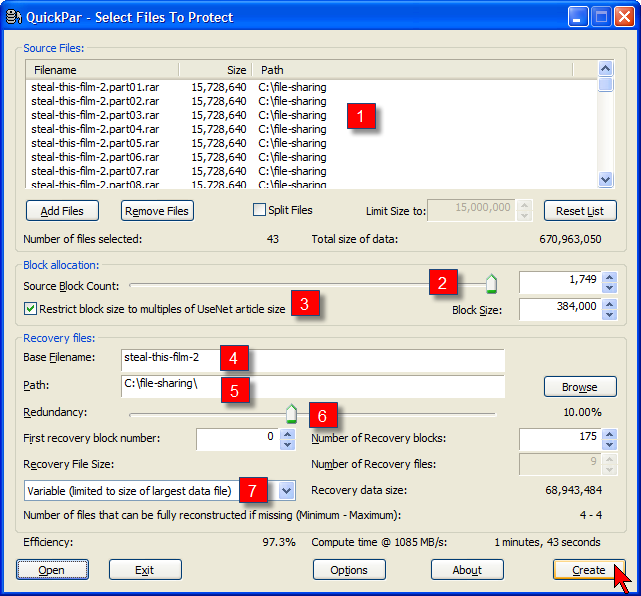Click the 670,963,050 total data size value
The width and height of the screenshot is (641, 596).
coord(570,239)
